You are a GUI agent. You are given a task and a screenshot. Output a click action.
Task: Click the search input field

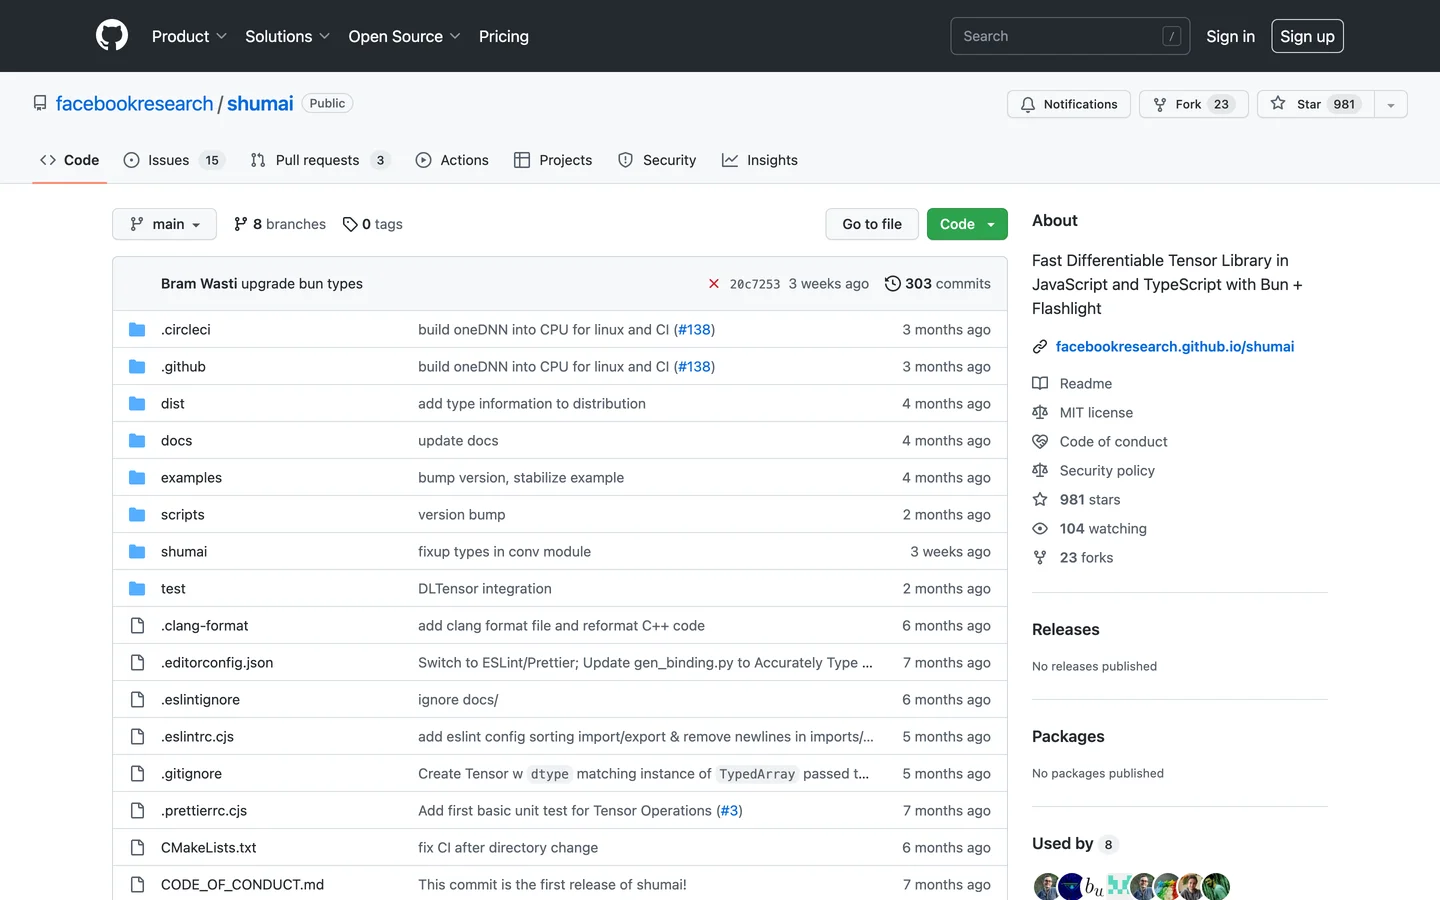coord(1070,36)
